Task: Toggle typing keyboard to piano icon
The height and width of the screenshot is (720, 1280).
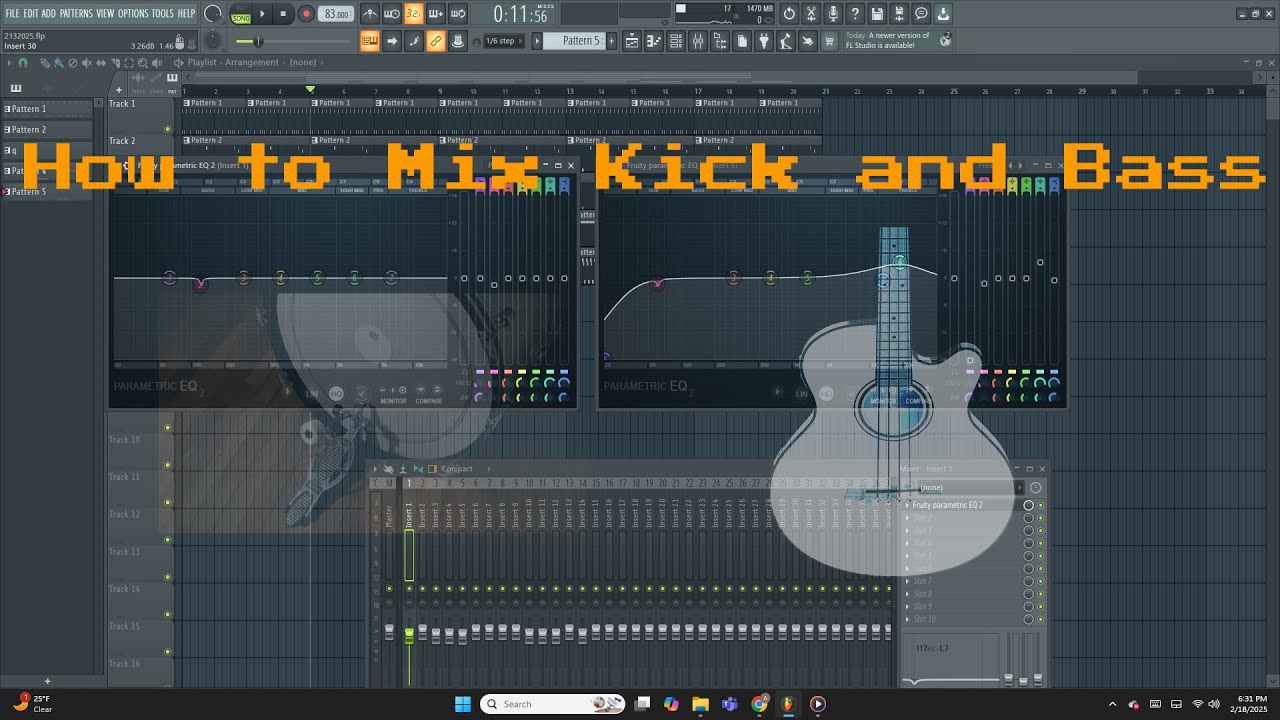Action: 370,41
